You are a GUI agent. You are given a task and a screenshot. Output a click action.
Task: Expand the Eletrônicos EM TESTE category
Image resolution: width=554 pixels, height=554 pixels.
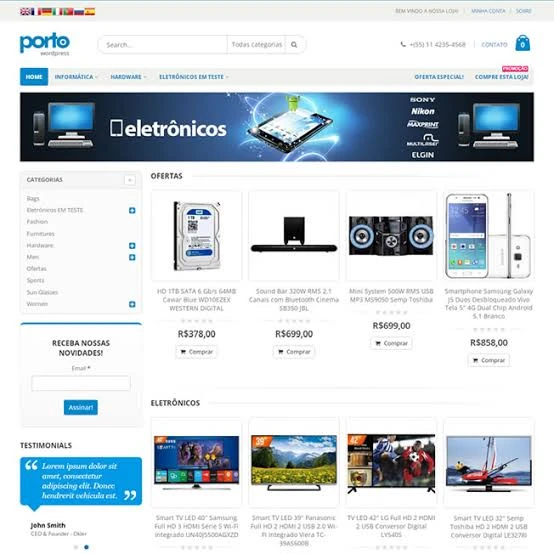coord(132,210)
